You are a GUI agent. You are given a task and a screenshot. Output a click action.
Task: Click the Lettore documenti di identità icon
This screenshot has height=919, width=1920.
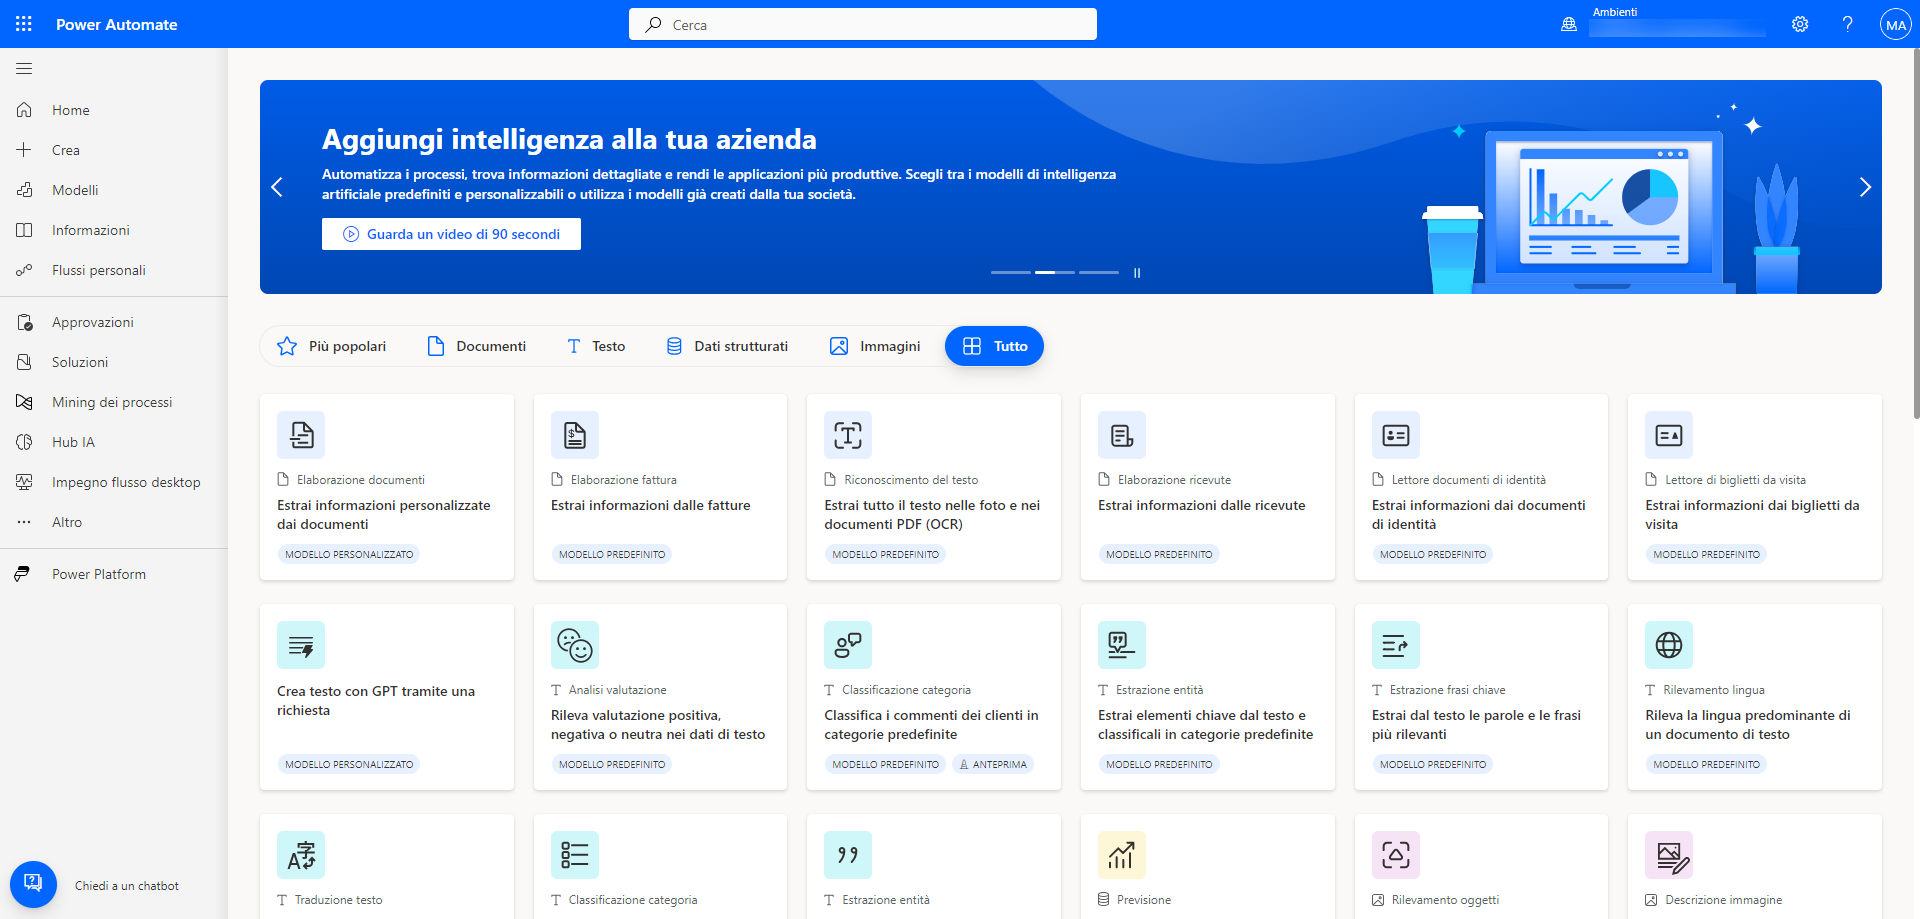pyautogui.click(x=1396, y=435)
